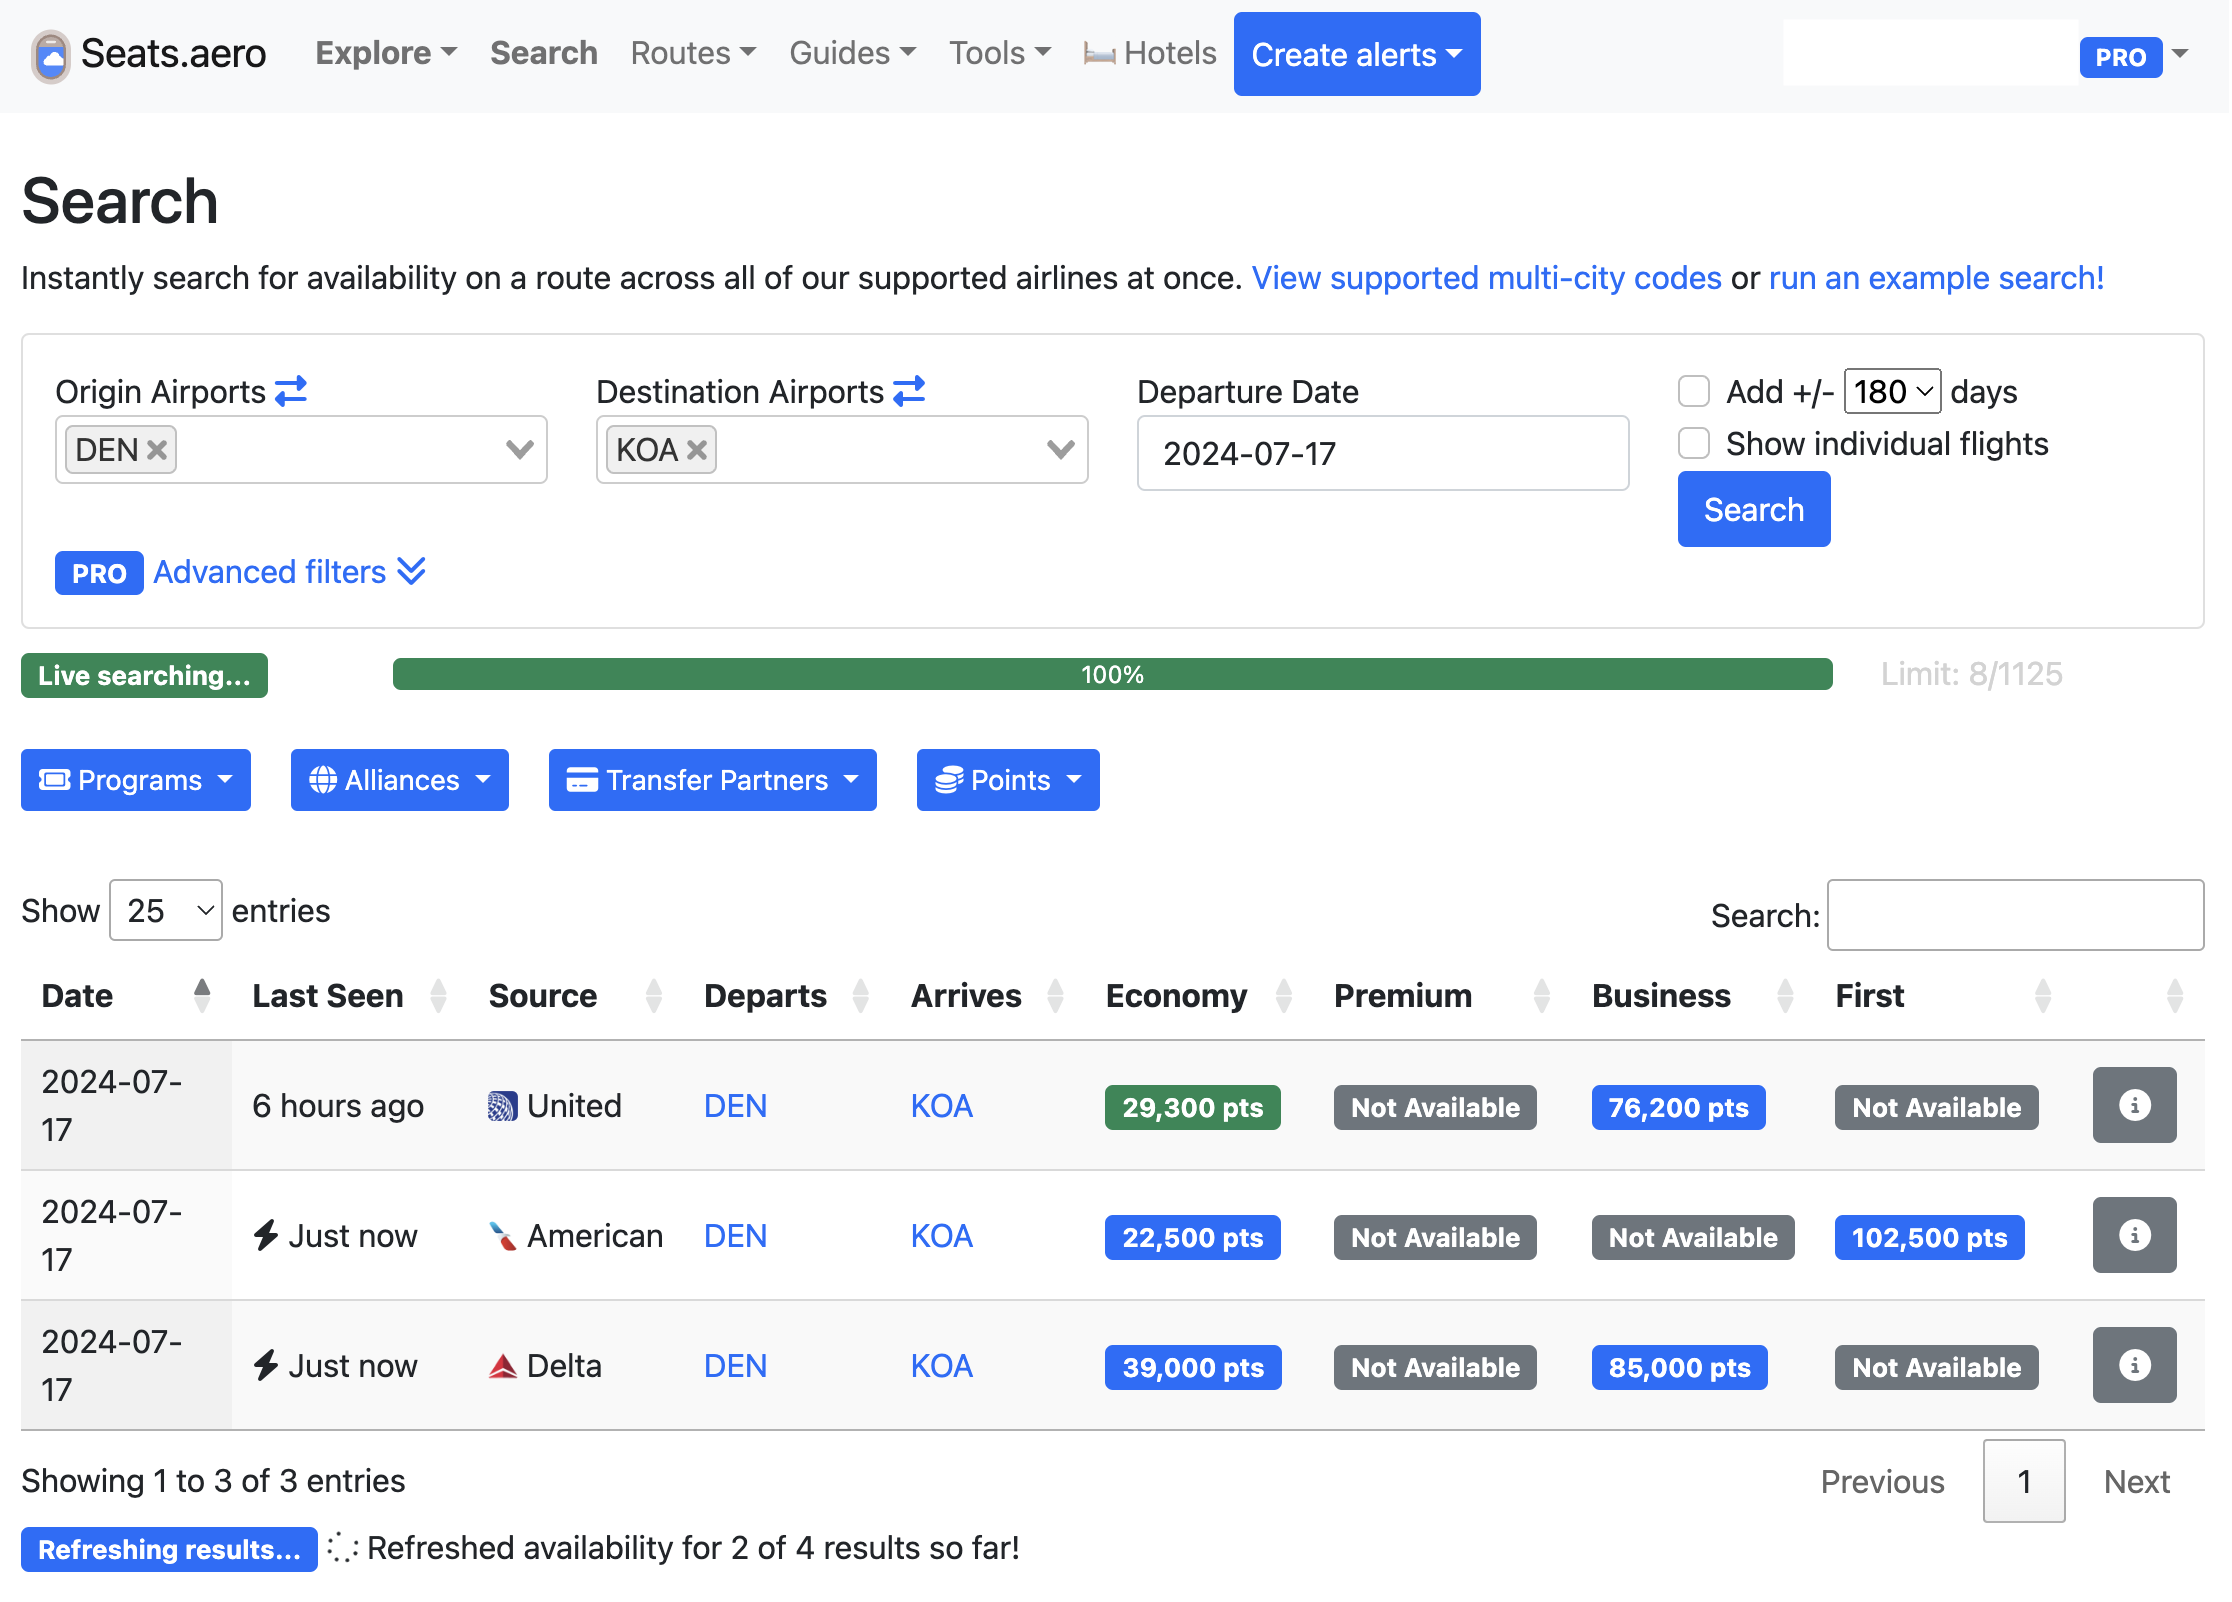Sort by First column
This screenshot has height=1602, width=2232.
(x=2043, y=996)
